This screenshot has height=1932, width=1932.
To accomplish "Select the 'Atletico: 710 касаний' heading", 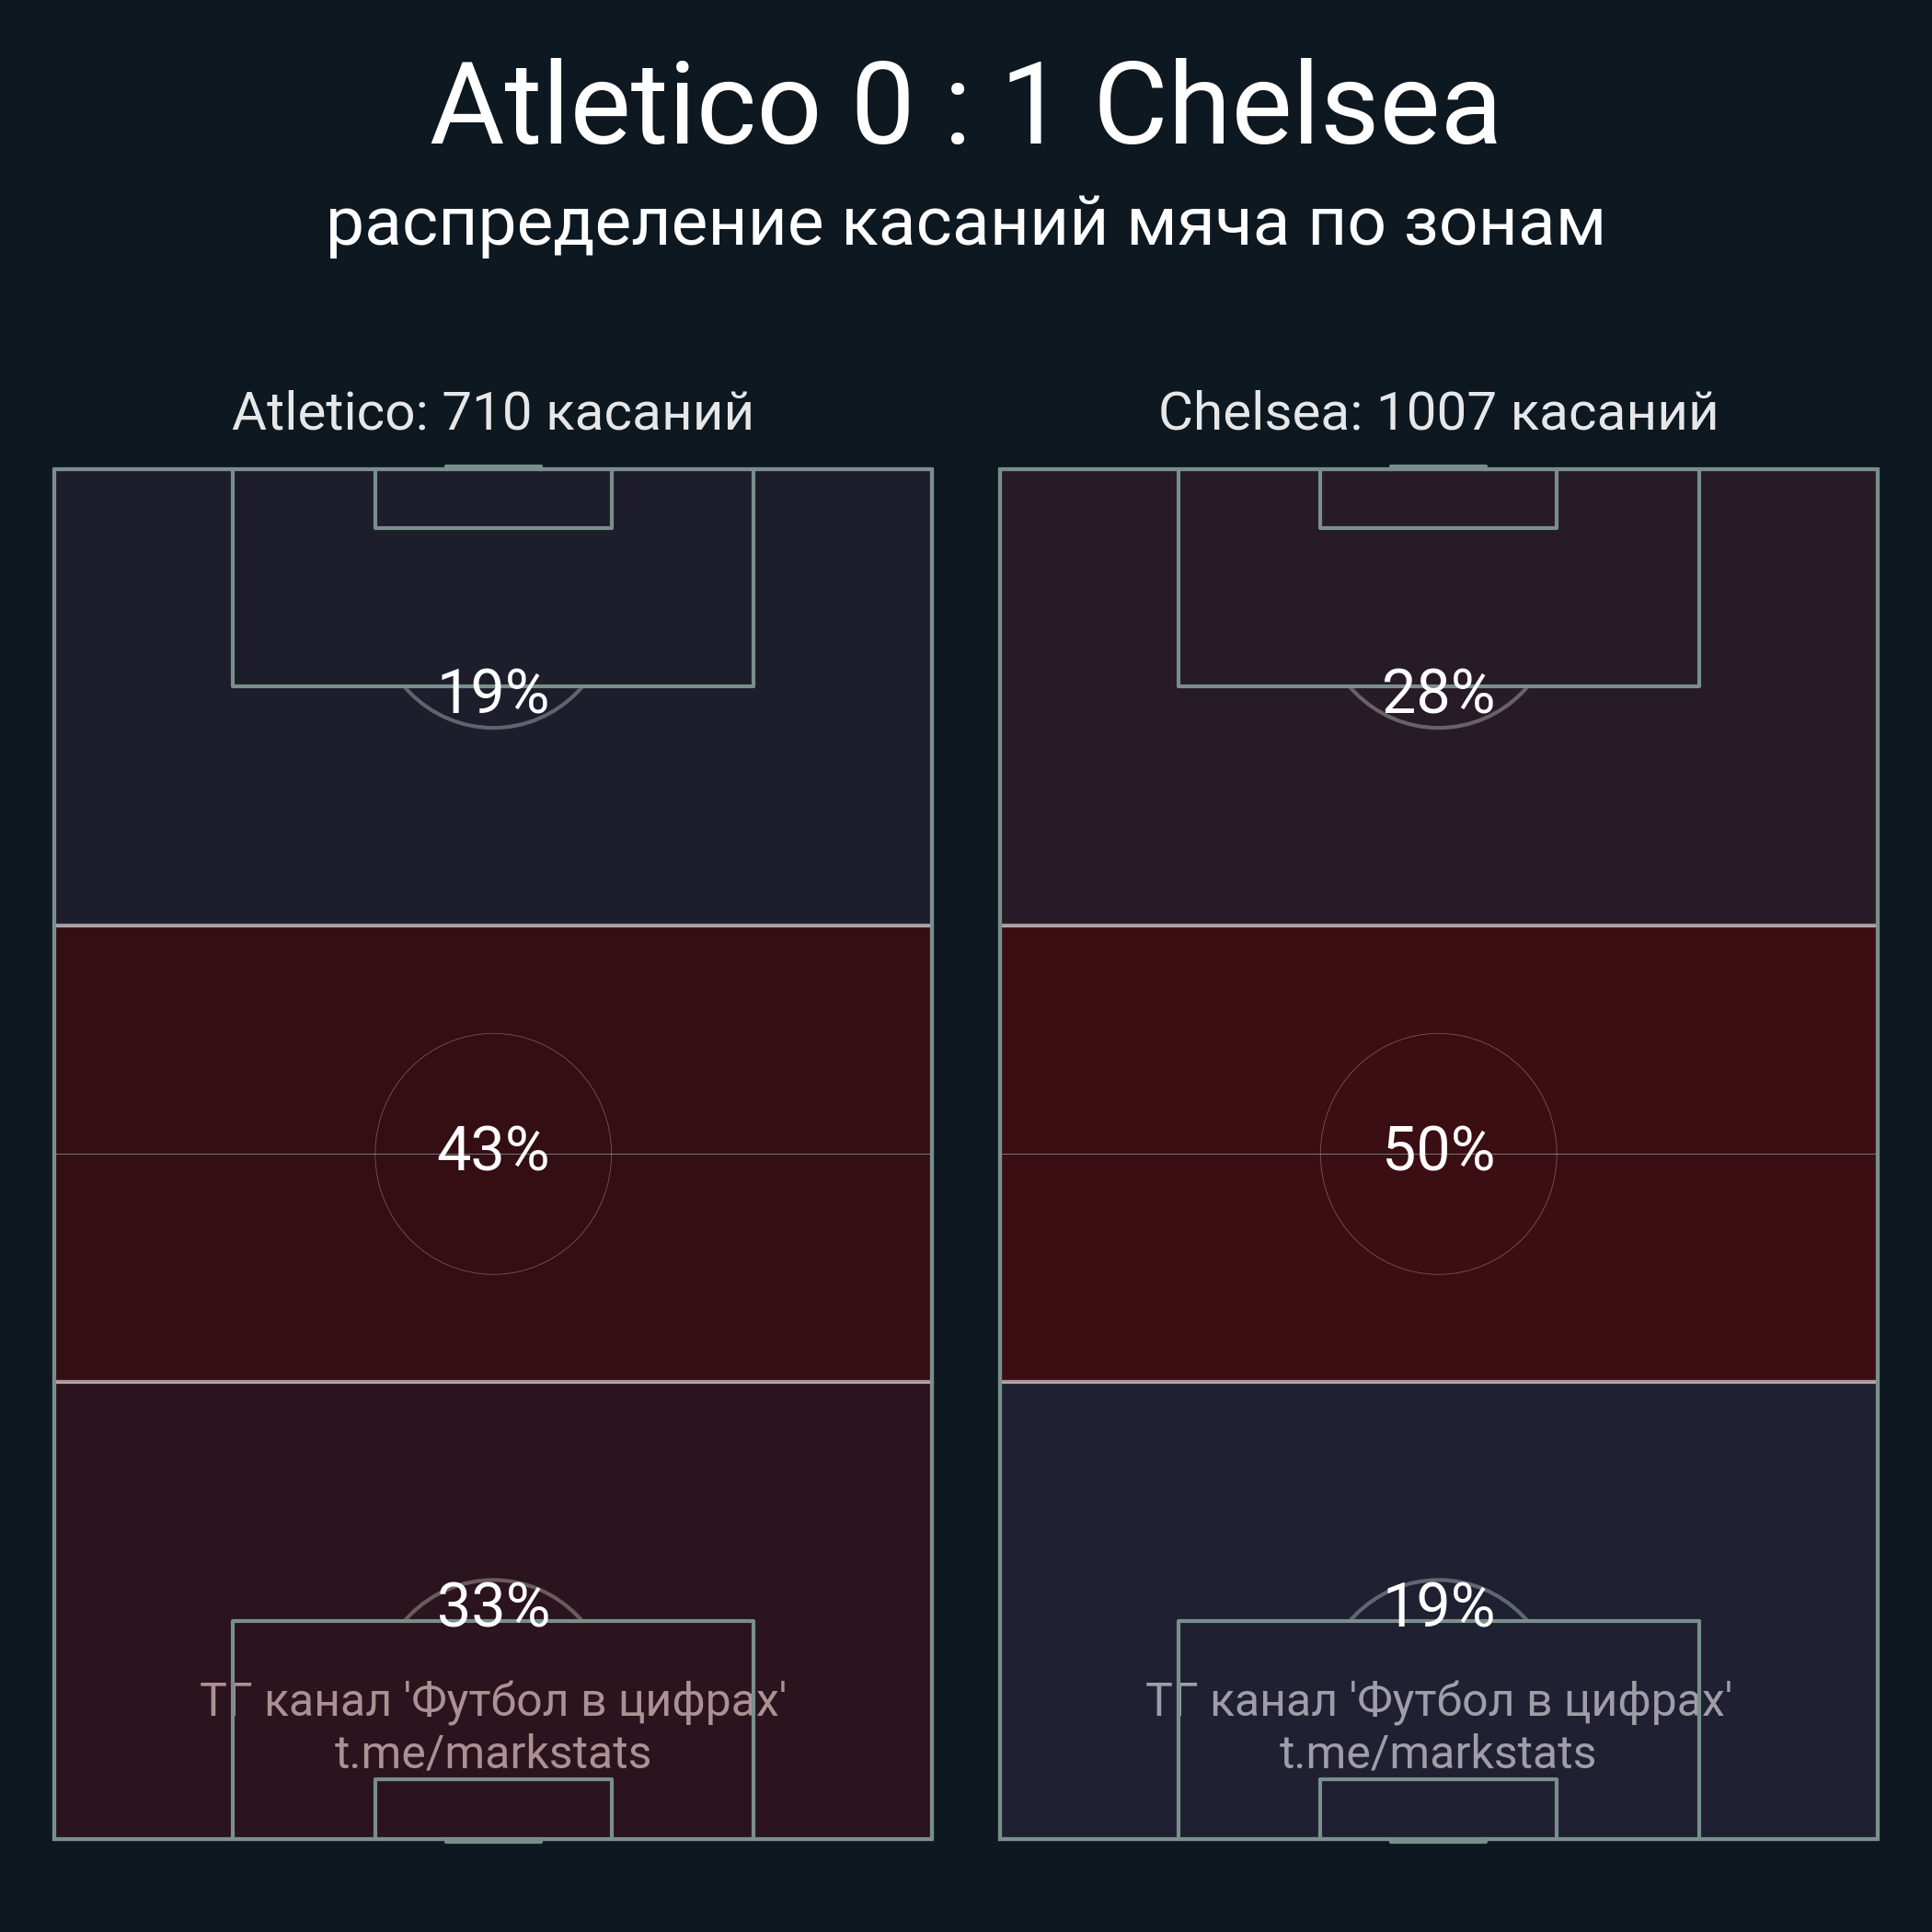I will click(x=493, y=412).
